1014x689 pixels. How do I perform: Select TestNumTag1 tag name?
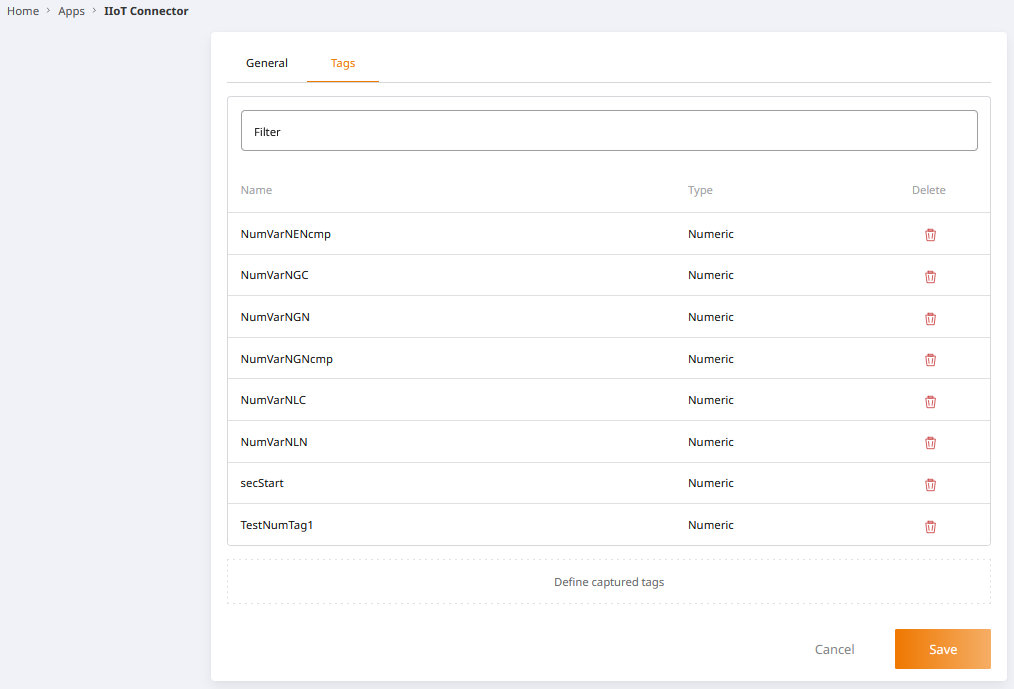click(276, 525)
